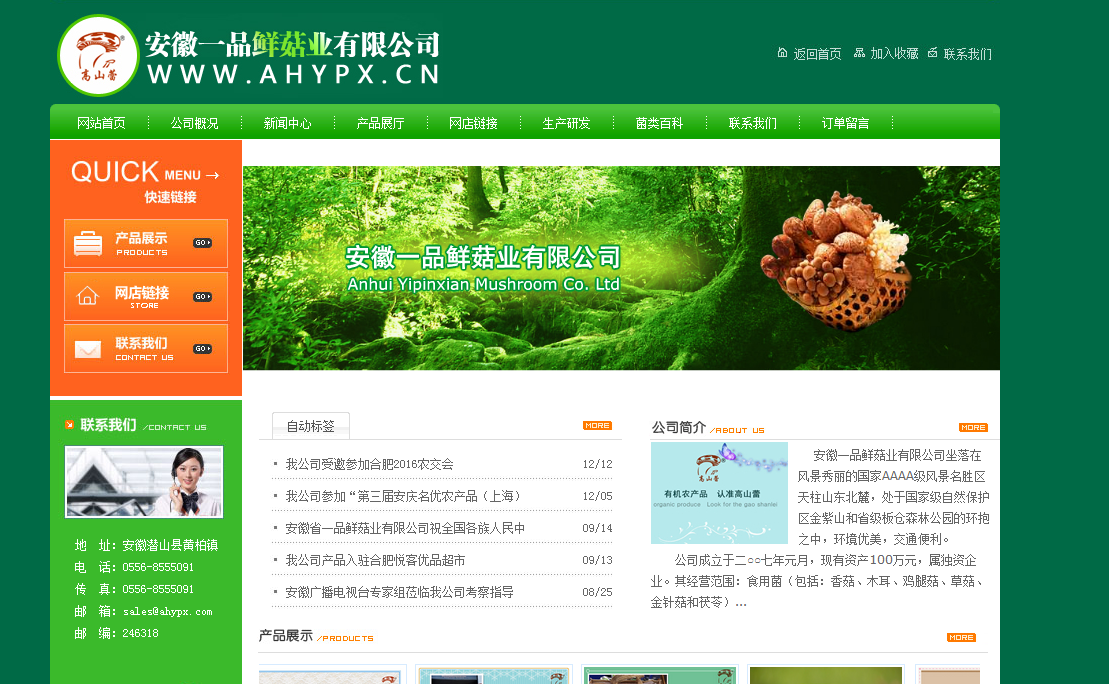Open 菌类百科 in the navigation bar
Screen dimensions: 1109x684
coord(659,123)
